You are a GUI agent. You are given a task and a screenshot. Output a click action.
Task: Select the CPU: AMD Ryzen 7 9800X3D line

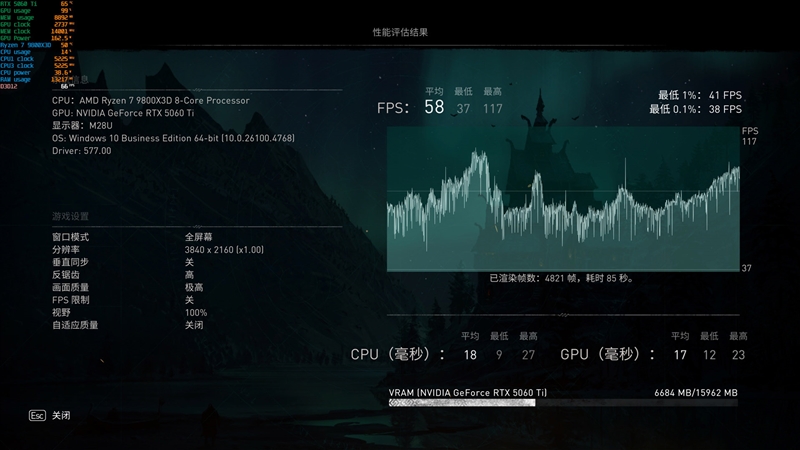[x=151, y=101]
